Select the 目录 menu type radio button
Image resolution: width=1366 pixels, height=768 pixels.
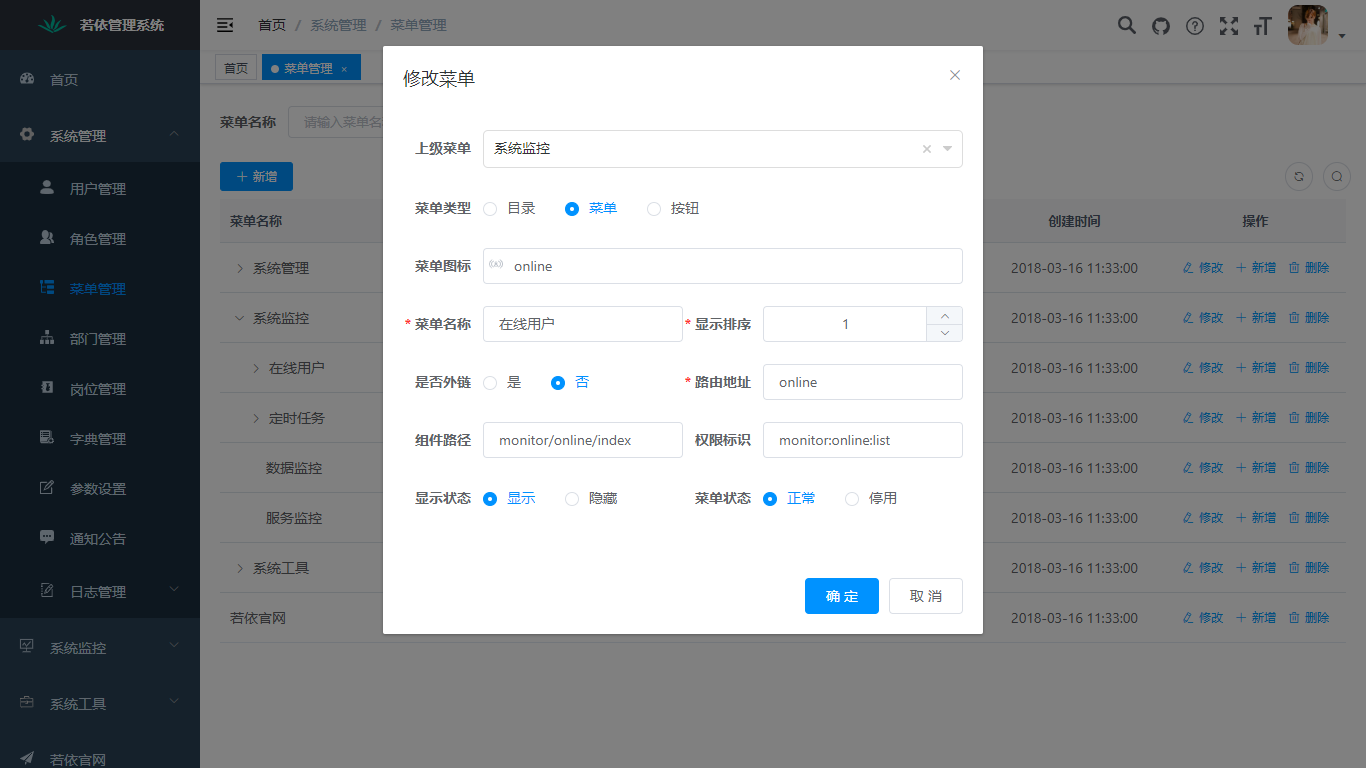pyautogui.click(x=489, y=208)
